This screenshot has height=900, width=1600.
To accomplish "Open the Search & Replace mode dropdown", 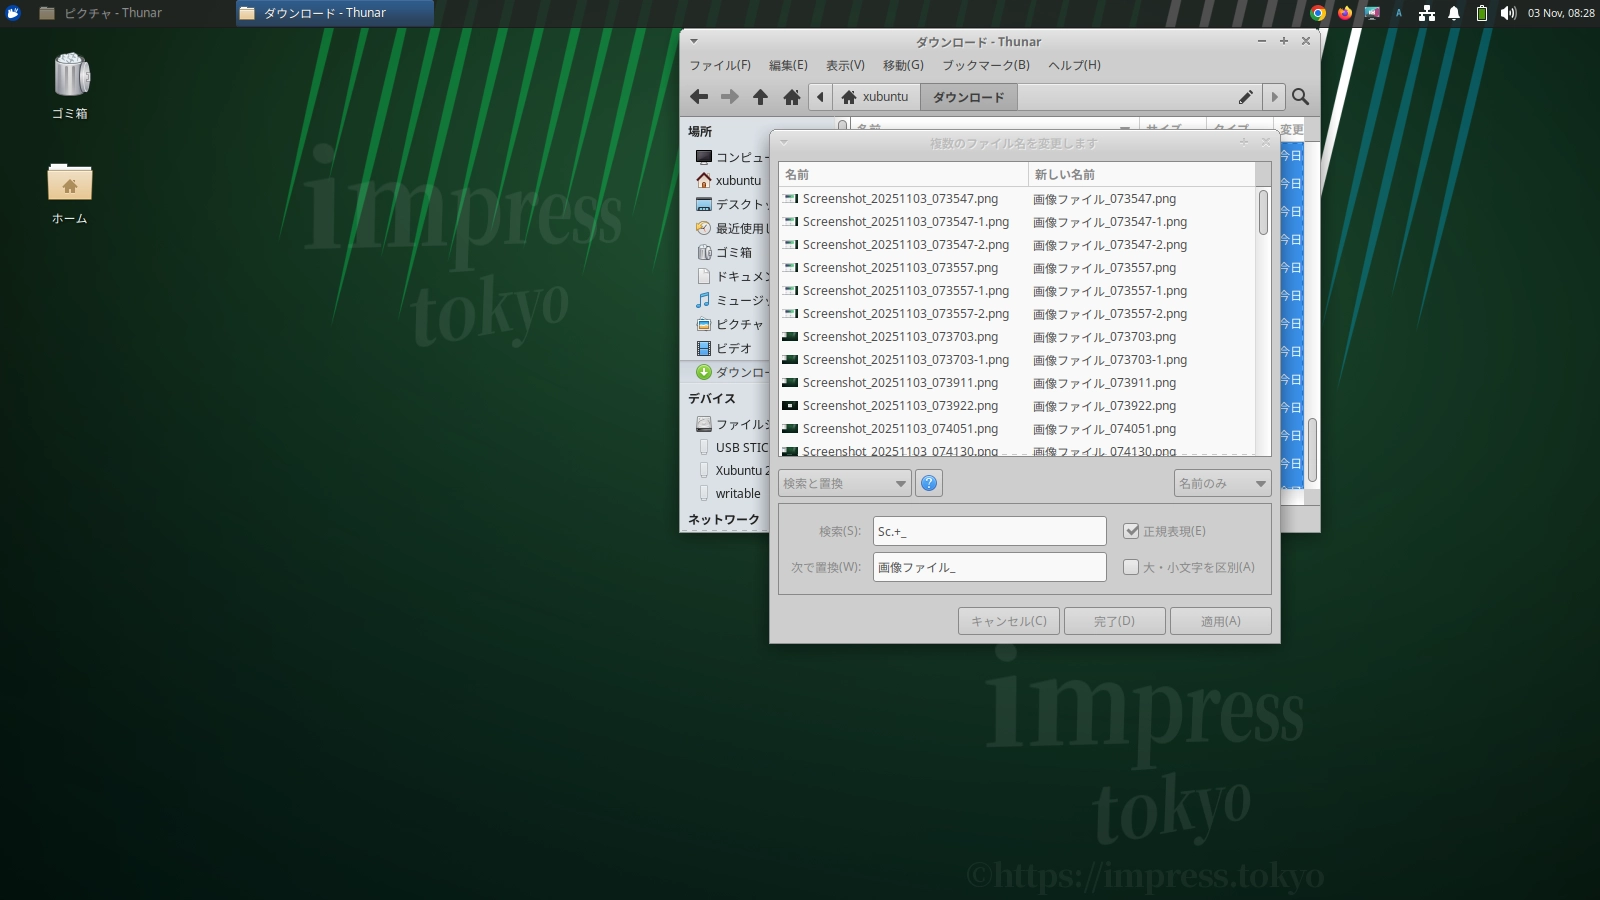I will pyautogui.click(x=845, y=483).
